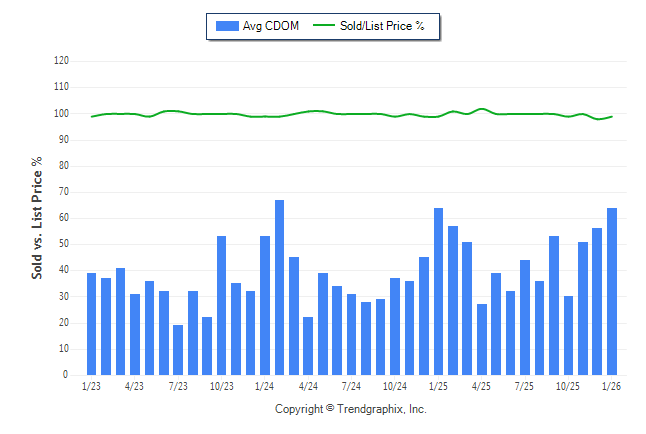
Task: Select the shortest bar at 7/23
Action: pos(178,349)
